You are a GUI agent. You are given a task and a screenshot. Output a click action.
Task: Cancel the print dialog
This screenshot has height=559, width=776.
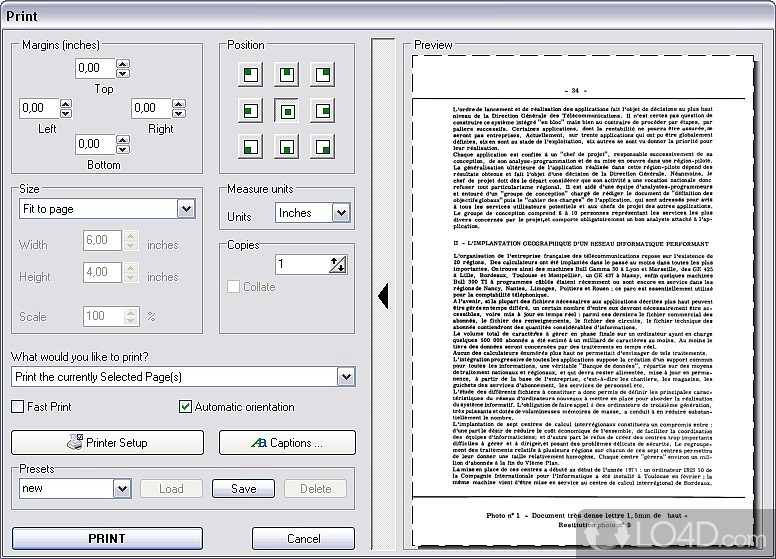click(303, 538)
